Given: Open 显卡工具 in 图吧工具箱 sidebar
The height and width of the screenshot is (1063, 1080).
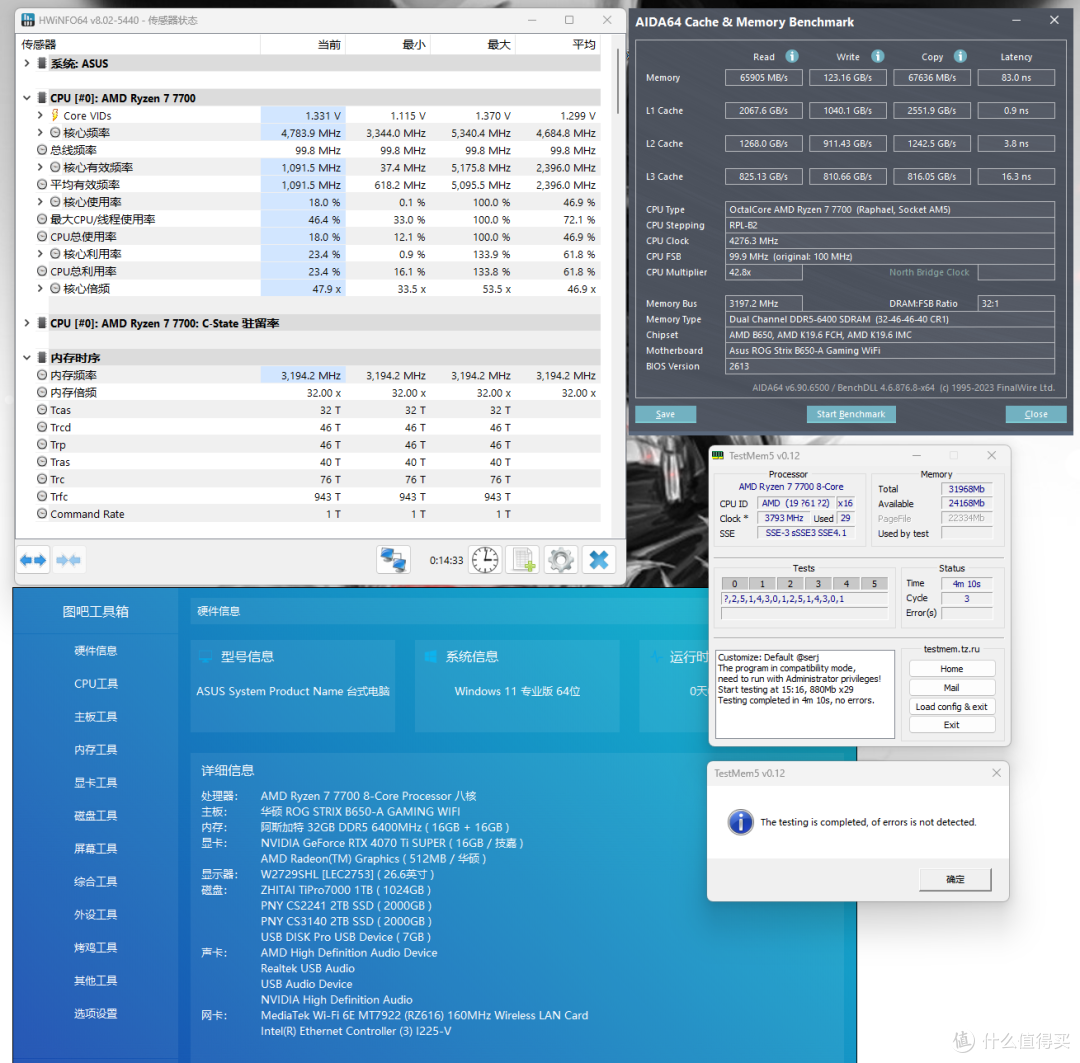Looking at the screenshot, I should 96,783.
